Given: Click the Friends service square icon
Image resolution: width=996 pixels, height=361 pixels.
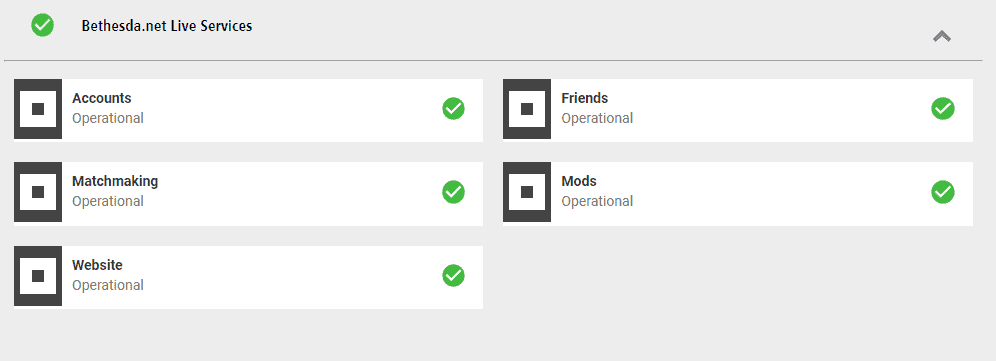Looking at the screenshot, I should pos(527,109).
